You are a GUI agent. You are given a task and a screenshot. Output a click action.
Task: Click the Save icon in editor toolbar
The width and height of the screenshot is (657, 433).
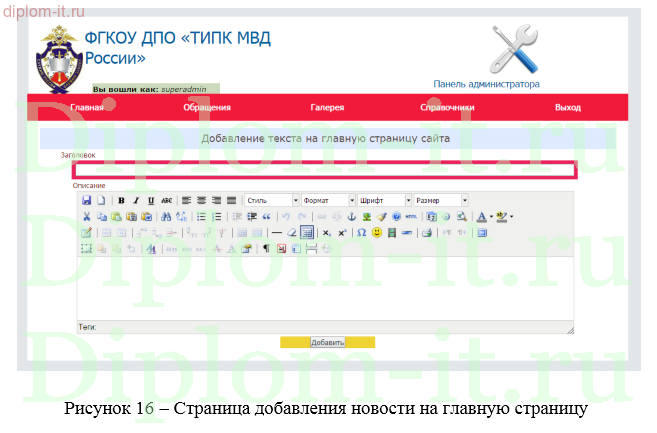tap(87, 200)
